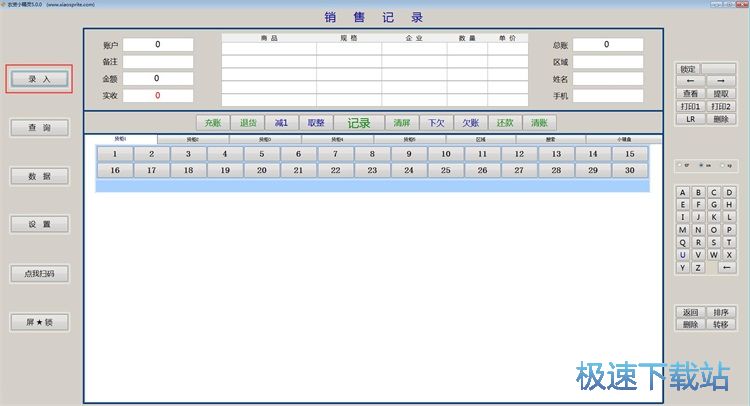Screen dimensions: 750x406
Task: Click the 删除 button beside LR
Action: [721, 119]
